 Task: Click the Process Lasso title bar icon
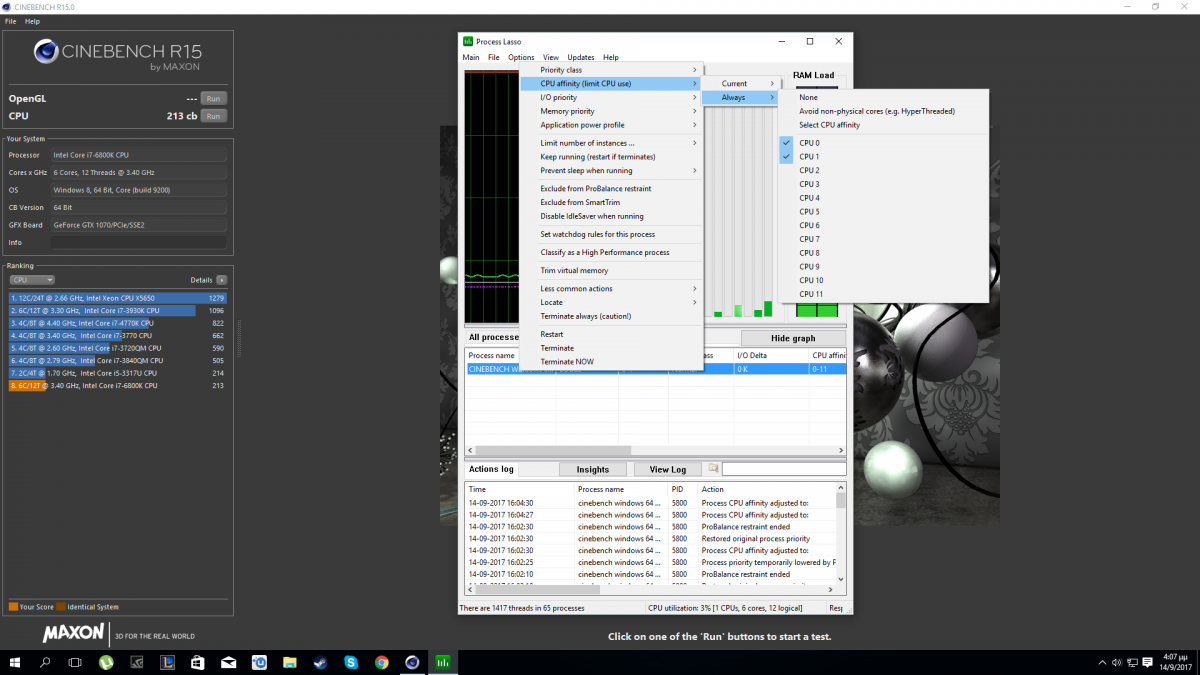tap(468, 41)
